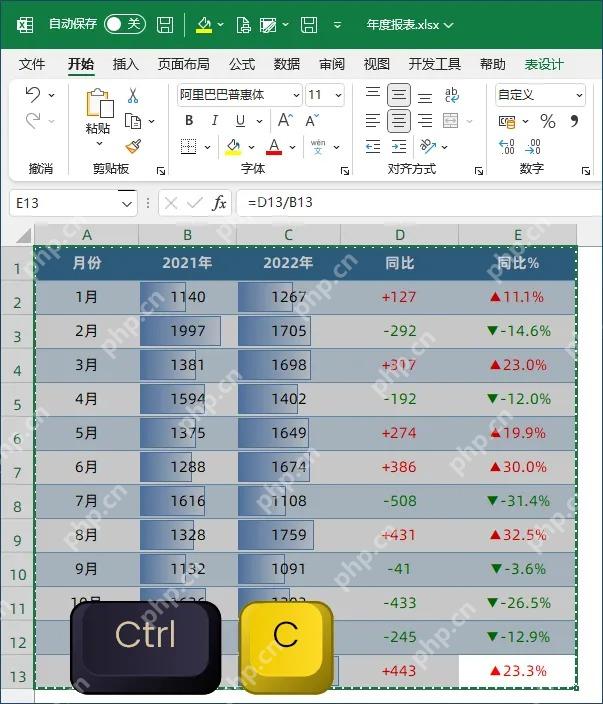
Task: Click Decrease Font Size icon
Action: [x=312, y=120]
